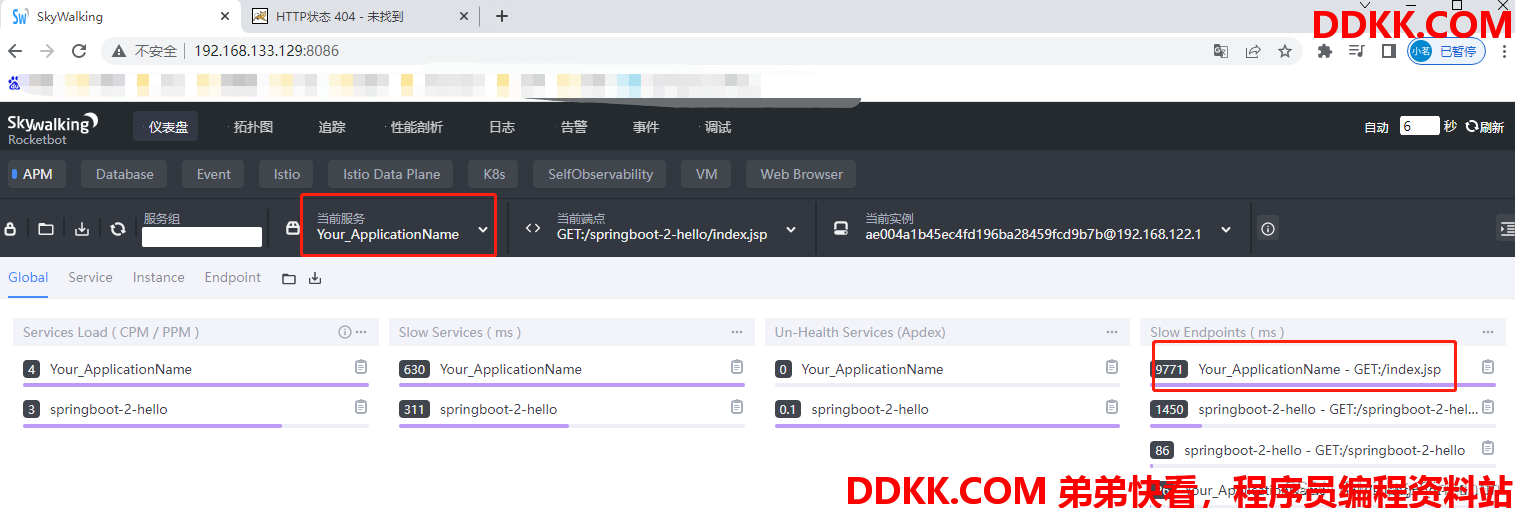Click the translate page icon in address bar

pos(1221,51)
